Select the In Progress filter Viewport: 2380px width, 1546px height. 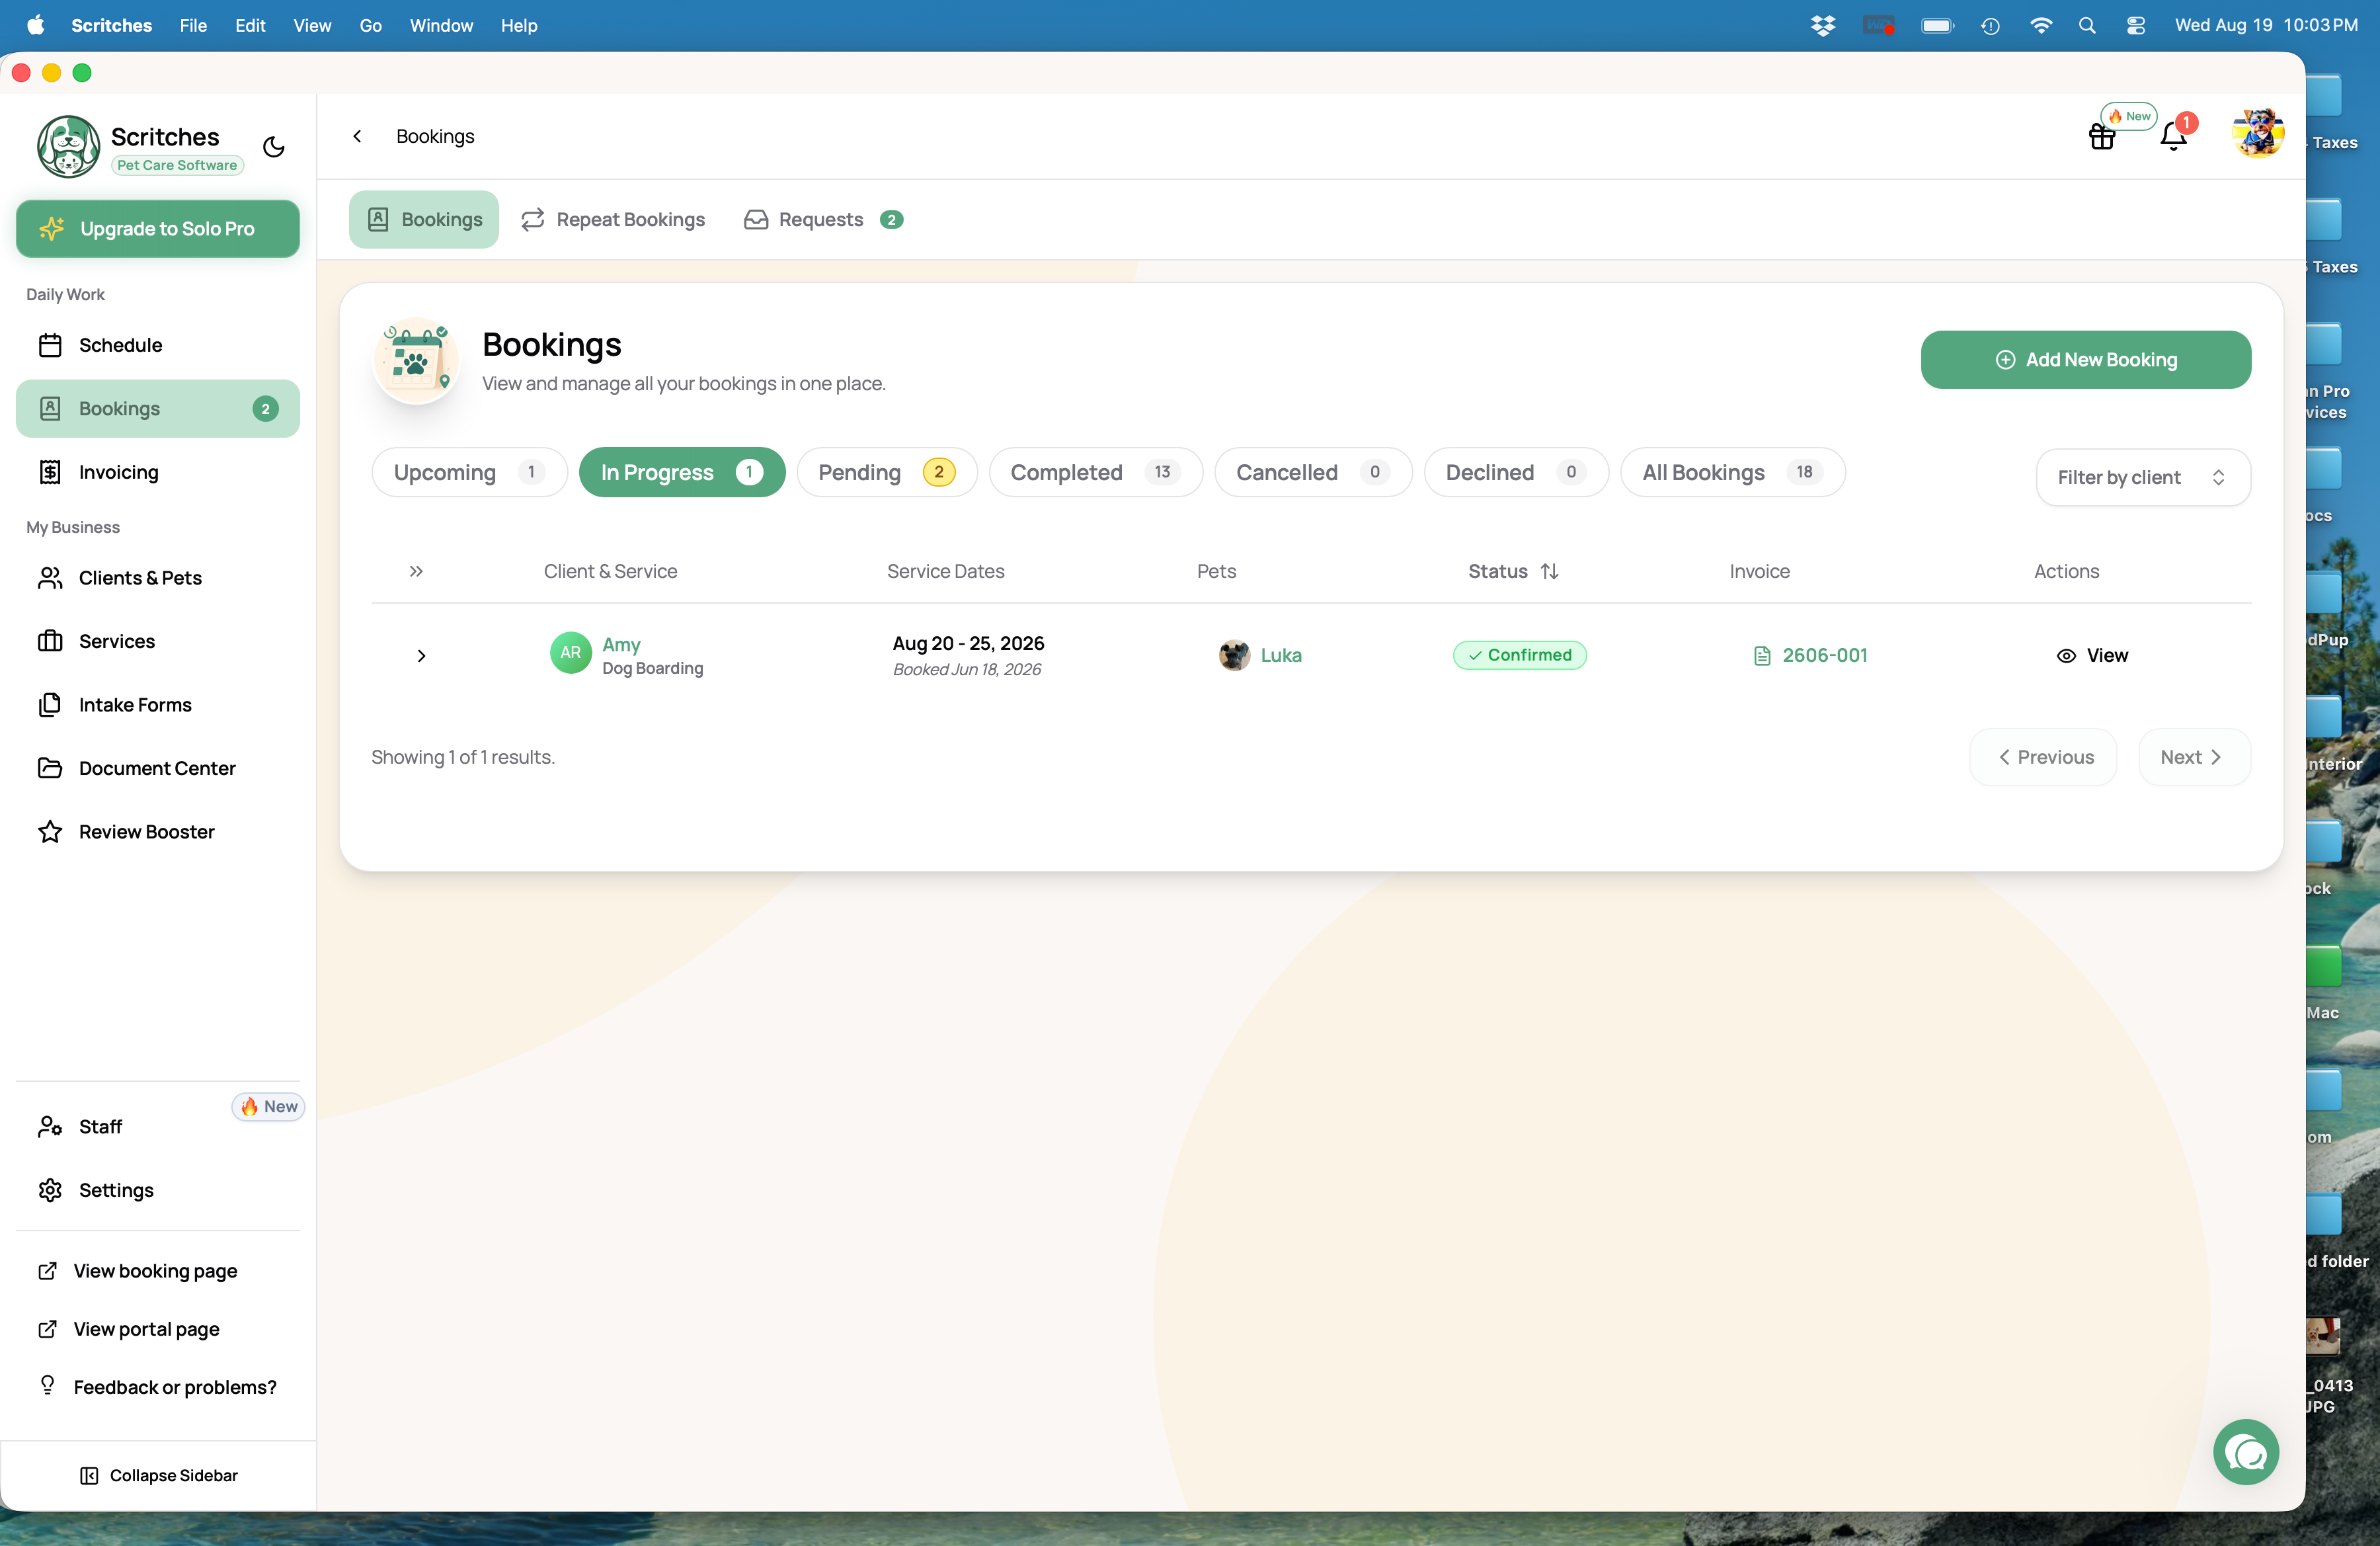point(682,472)
